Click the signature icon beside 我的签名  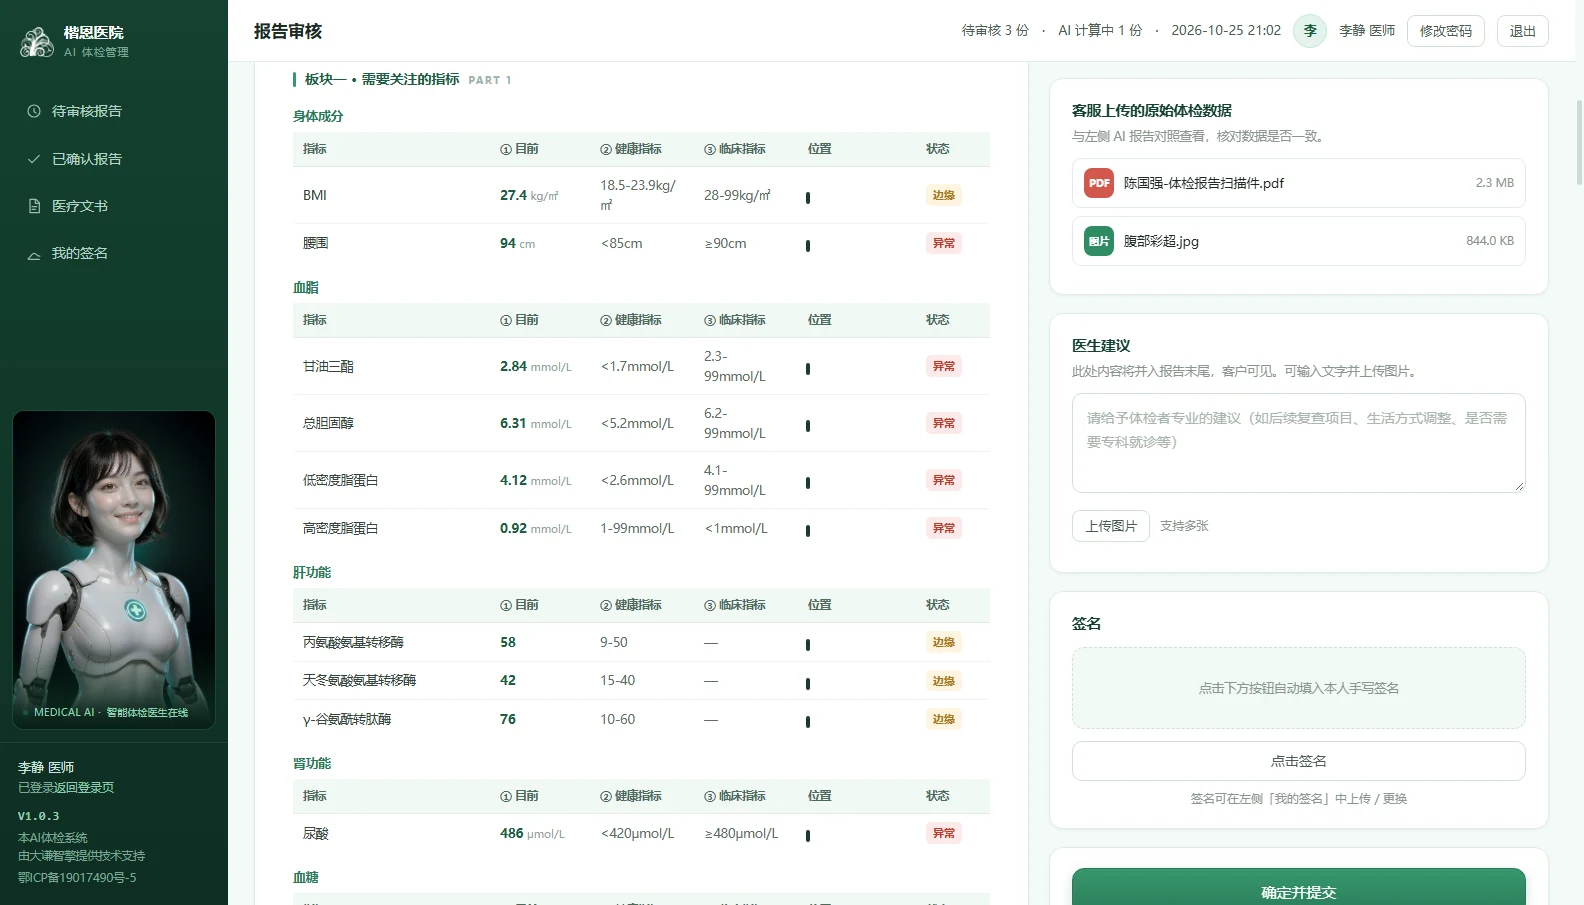tap(34, 254)
